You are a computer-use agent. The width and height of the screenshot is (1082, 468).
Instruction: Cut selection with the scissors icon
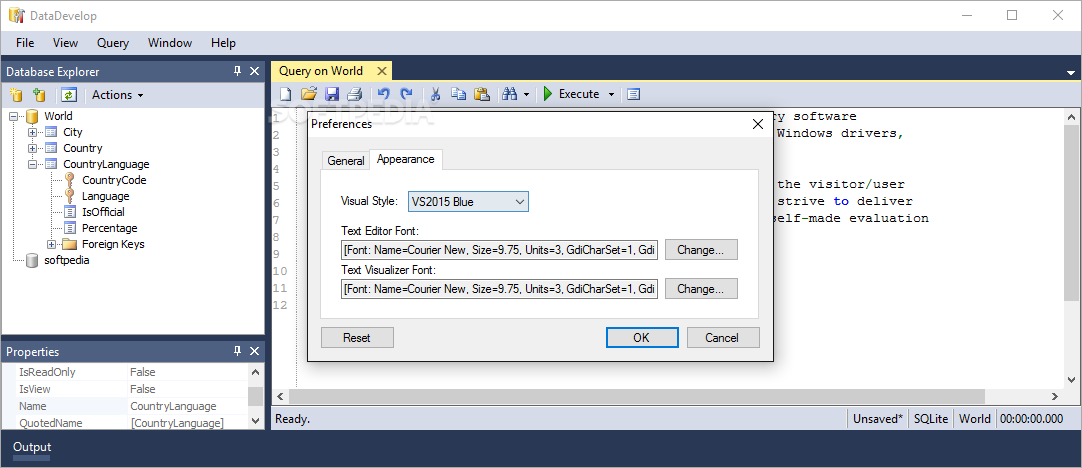click(x=435, y=94)
